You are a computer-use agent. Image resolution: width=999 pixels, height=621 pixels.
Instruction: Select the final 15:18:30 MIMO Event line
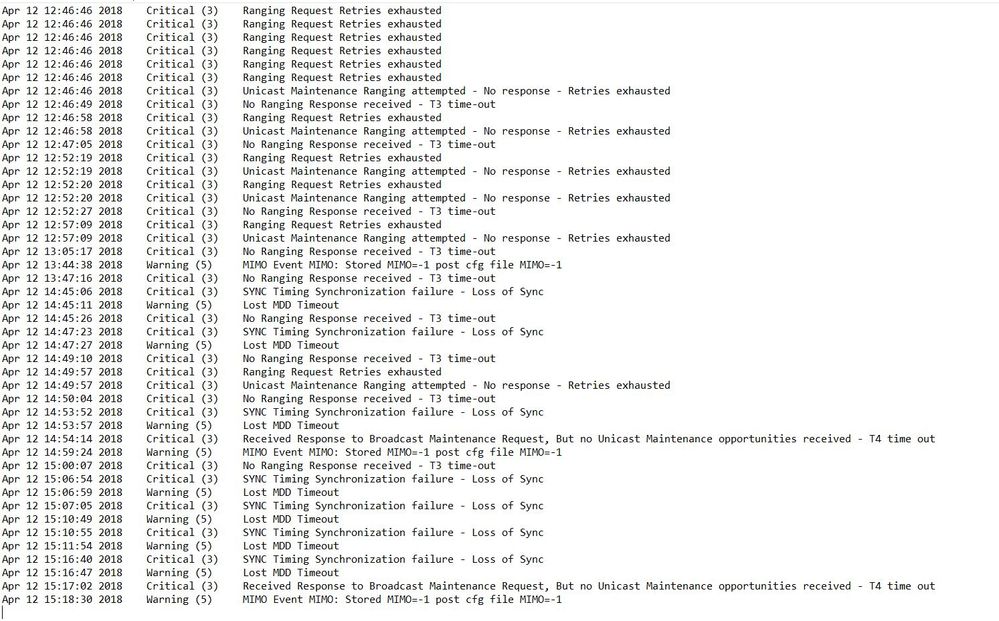pyautogui.click(x=402, y=600)
